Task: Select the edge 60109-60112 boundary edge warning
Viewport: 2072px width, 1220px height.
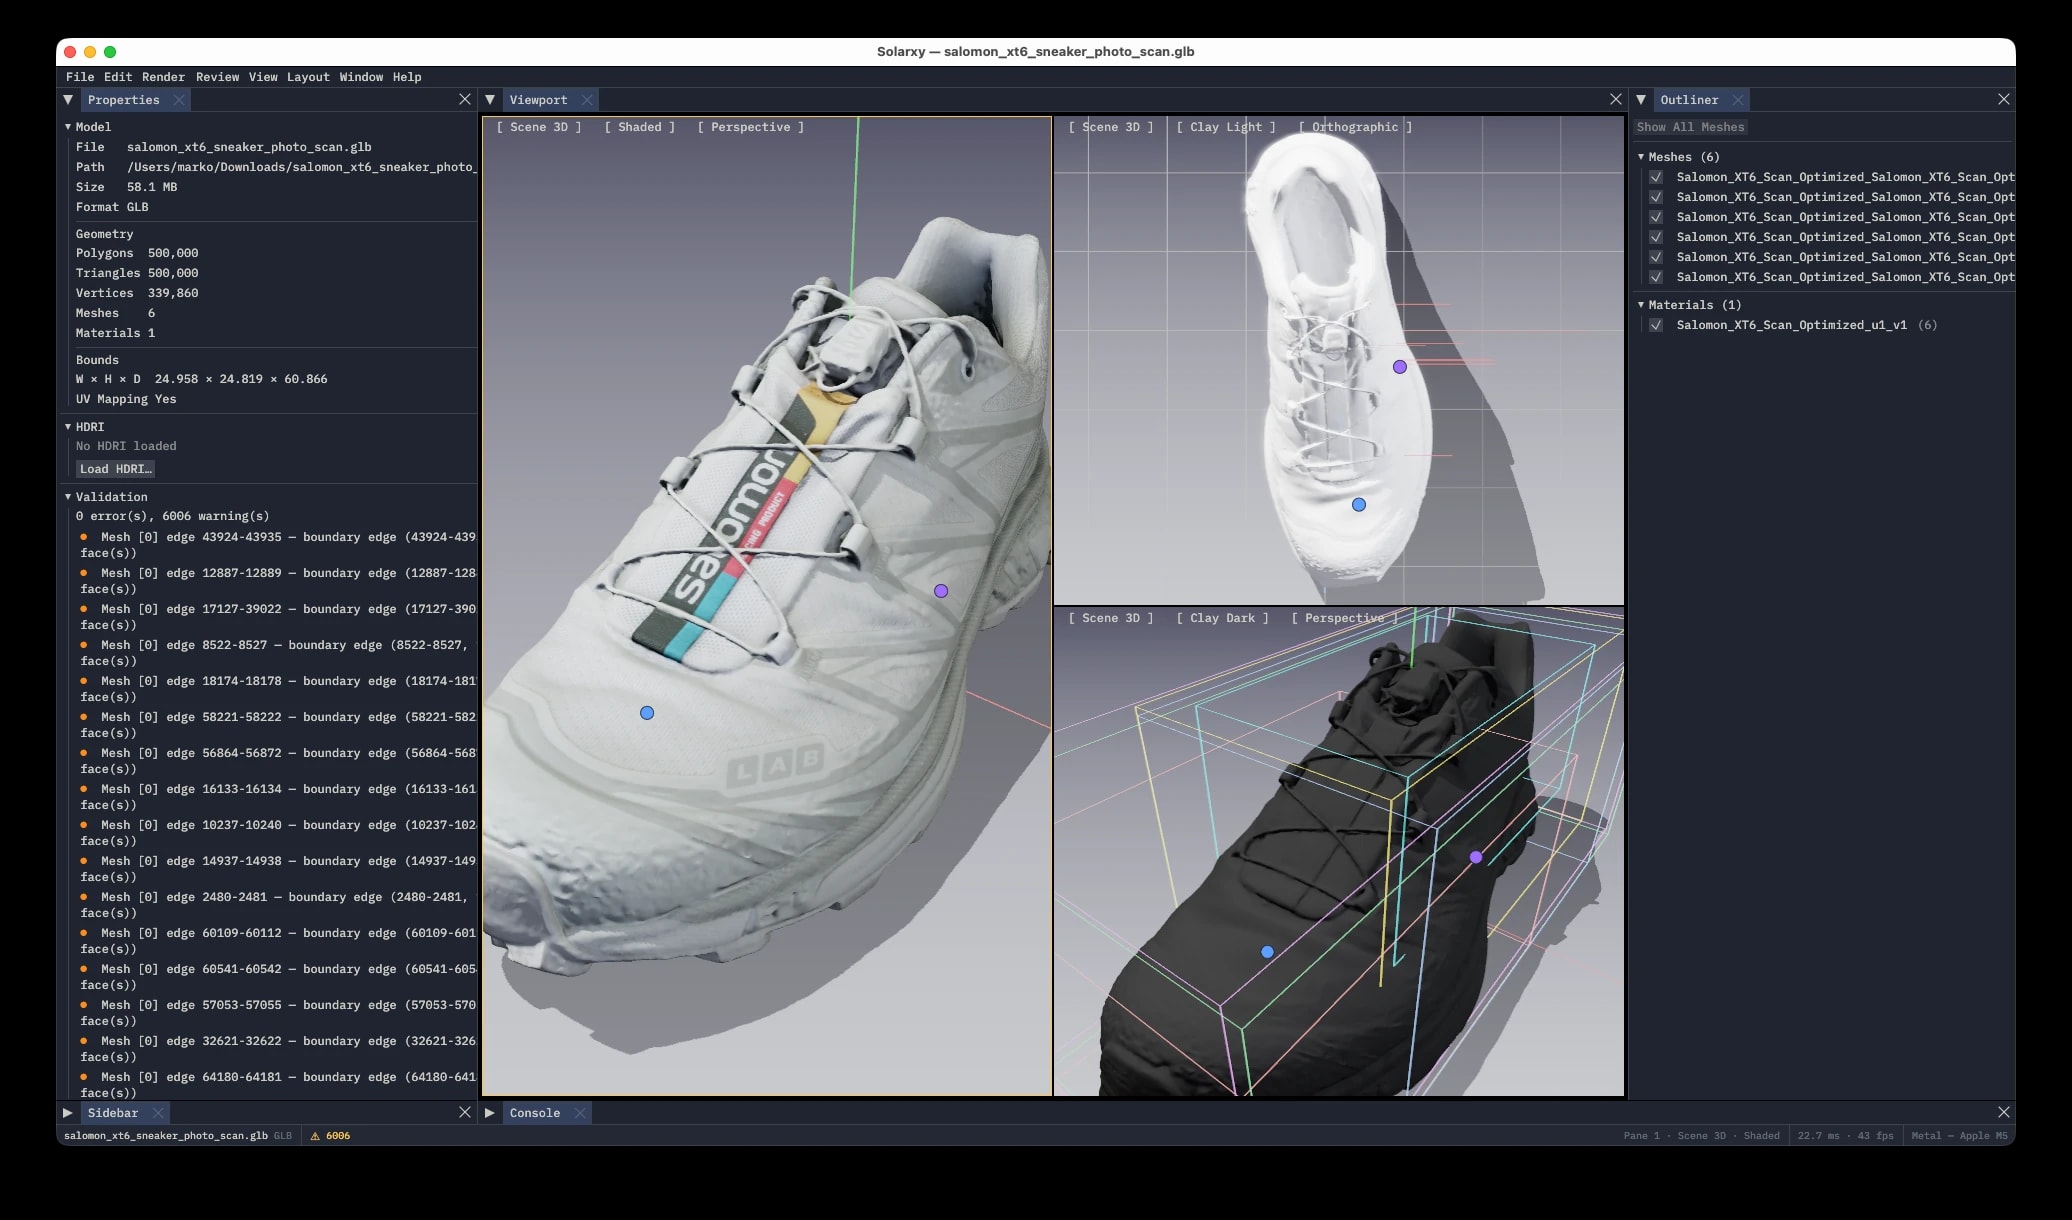Action: [278, 941]
